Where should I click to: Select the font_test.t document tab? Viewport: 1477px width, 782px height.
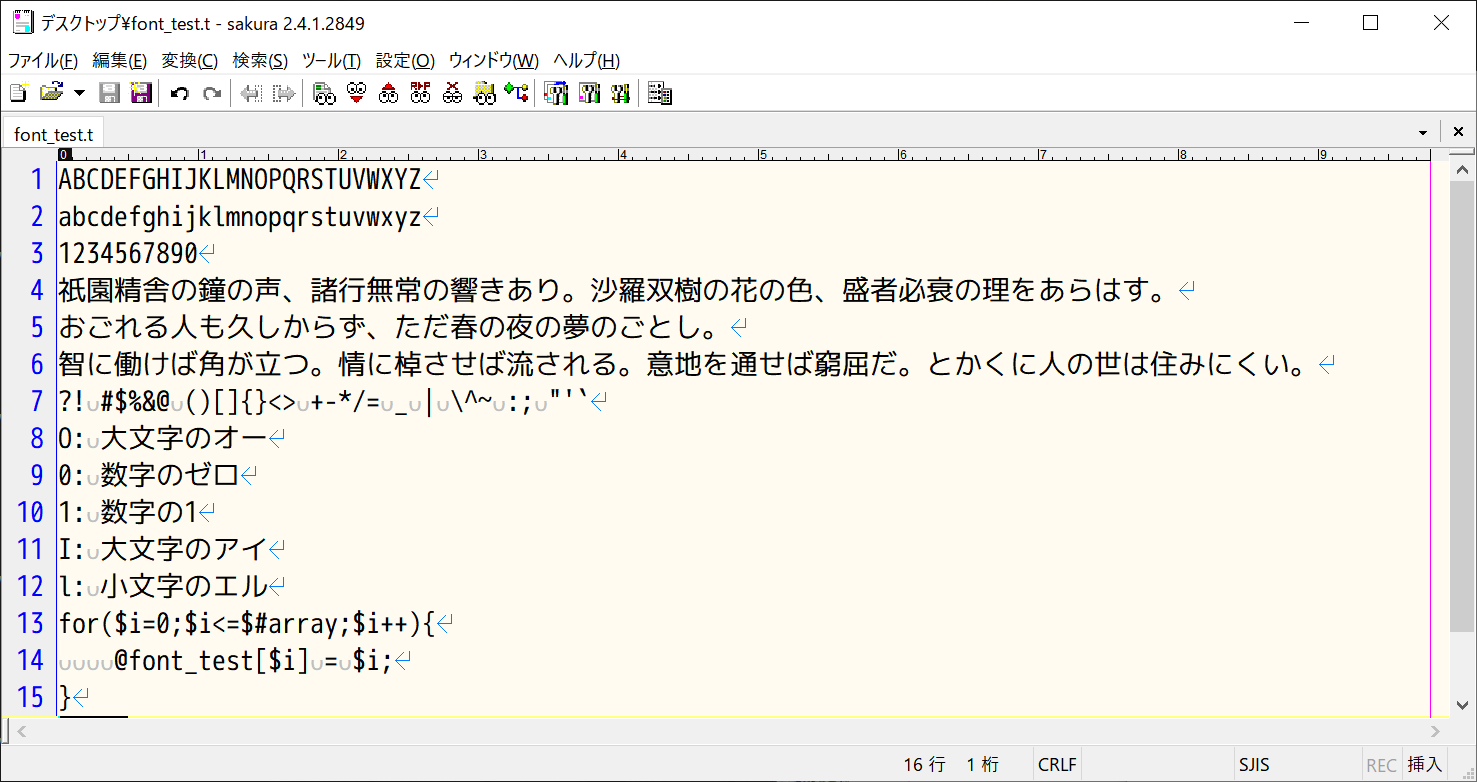click(x=54, y=134)
